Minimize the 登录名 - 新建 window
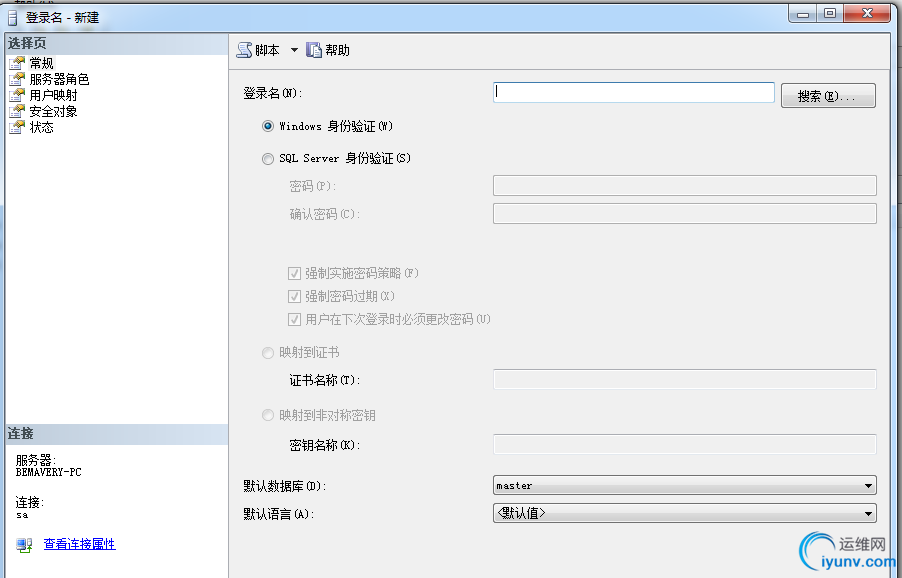 803,14
